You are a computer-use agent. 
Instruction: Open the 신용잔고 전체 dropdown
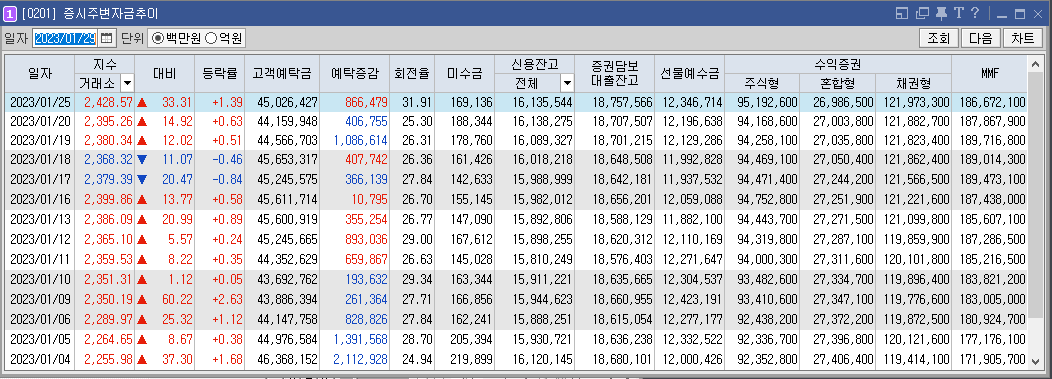point(567,83)
